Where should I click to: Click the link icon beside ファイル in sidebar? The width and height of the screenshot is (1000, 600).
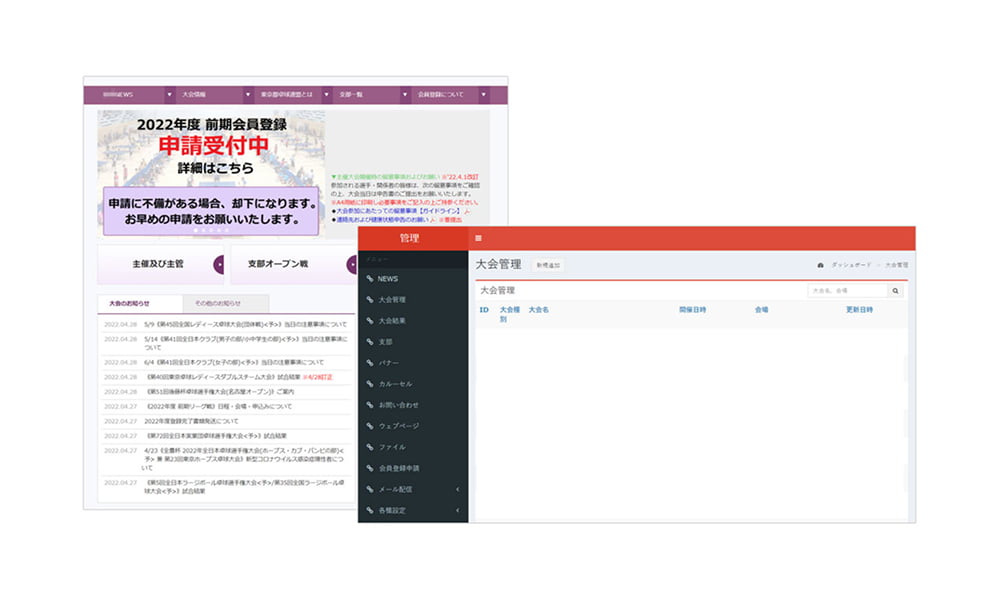tap(369, 447)
